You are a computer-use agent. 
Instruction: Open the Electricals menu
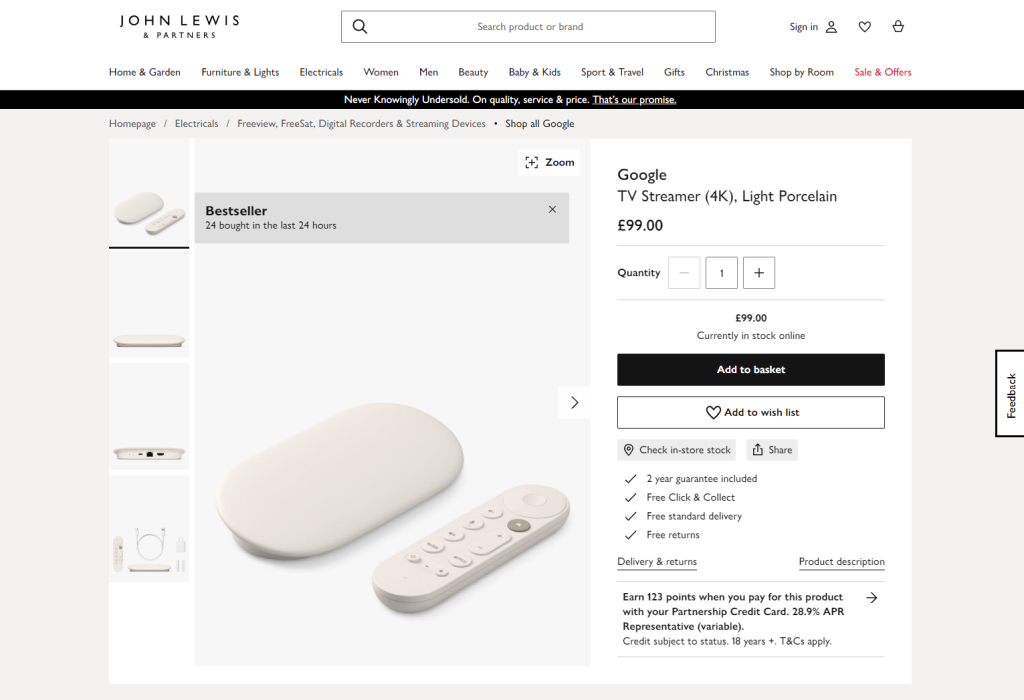coord(321,72)
